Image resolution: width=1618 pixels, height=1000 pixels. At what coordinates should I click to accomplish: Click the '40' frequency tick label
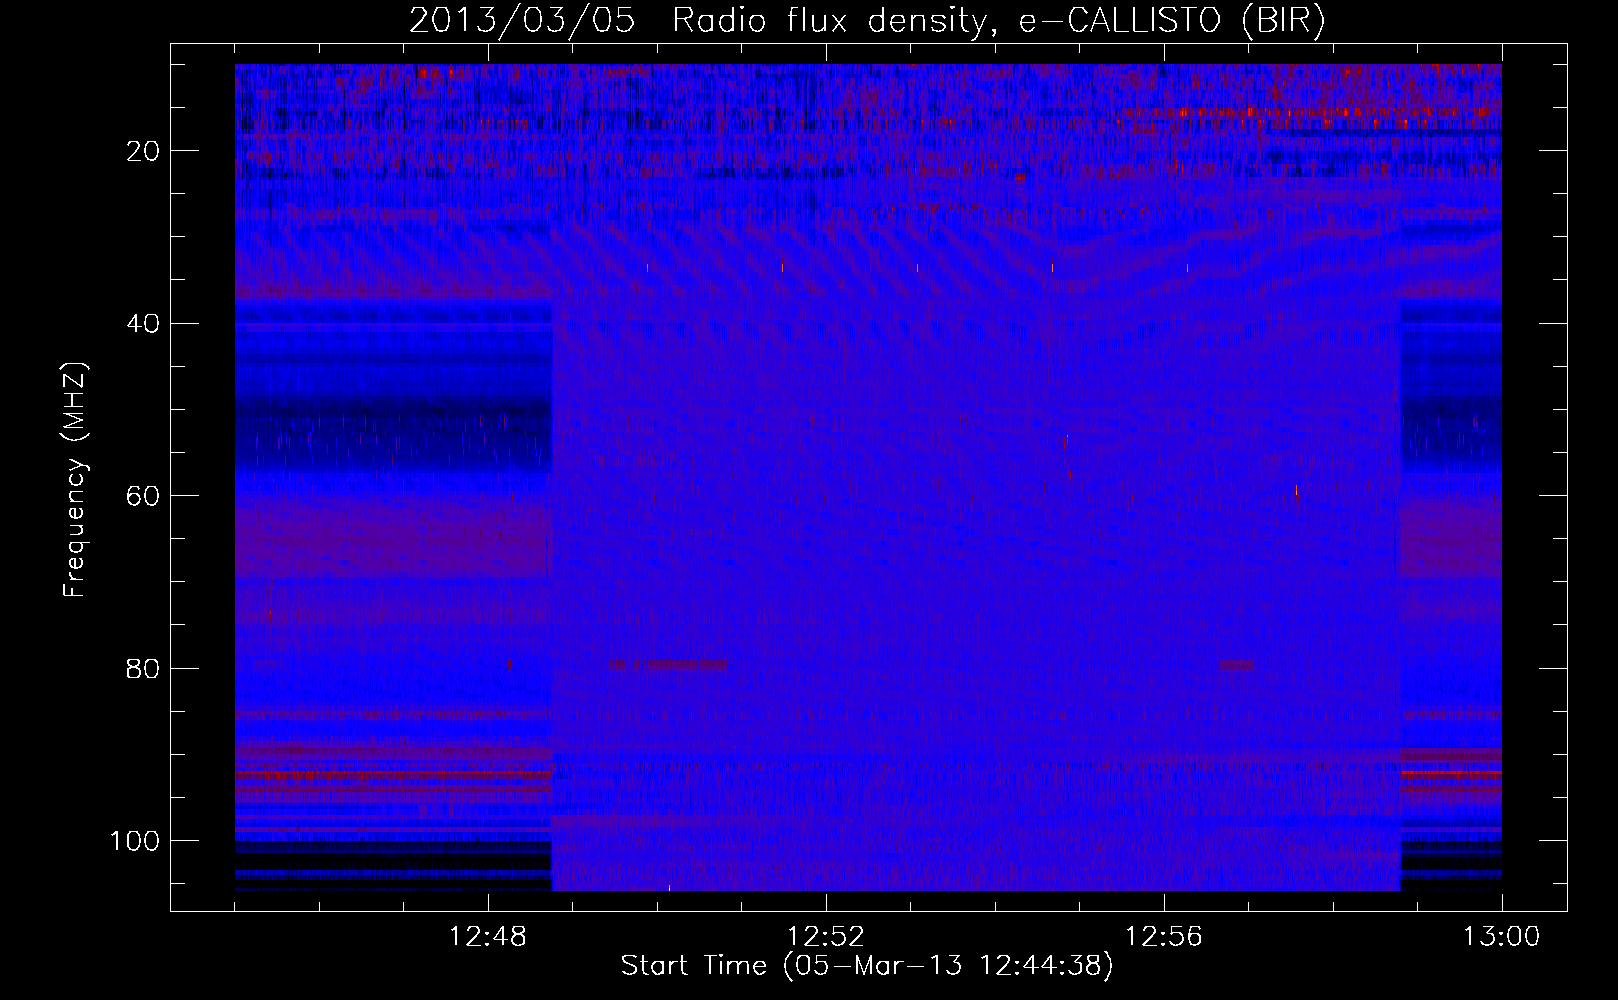point(143,324)
